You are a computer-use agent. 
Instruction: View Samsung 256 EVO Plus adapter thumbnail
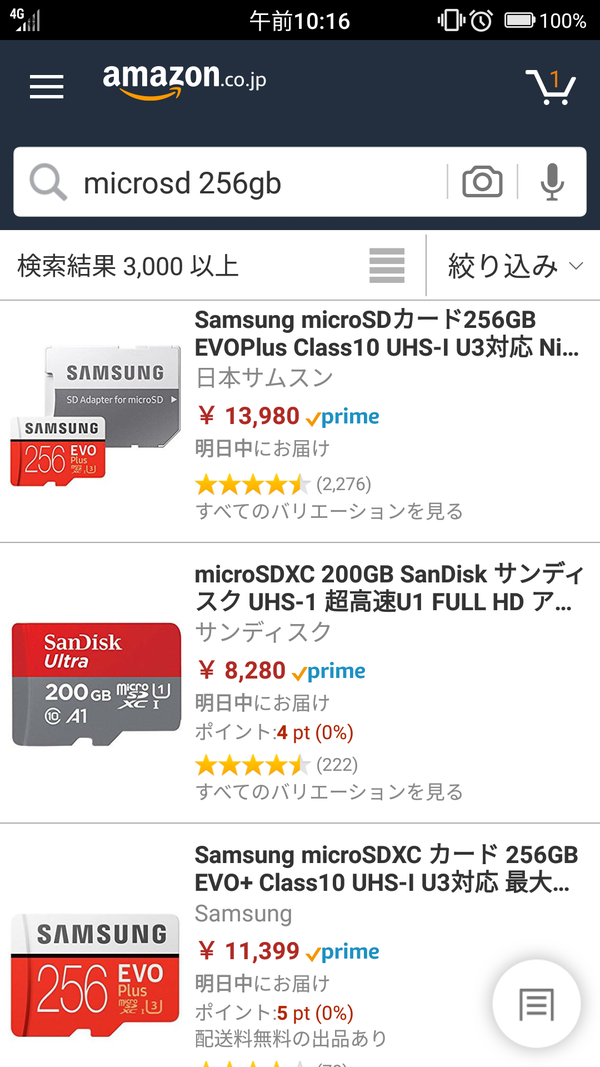[96, 416]
